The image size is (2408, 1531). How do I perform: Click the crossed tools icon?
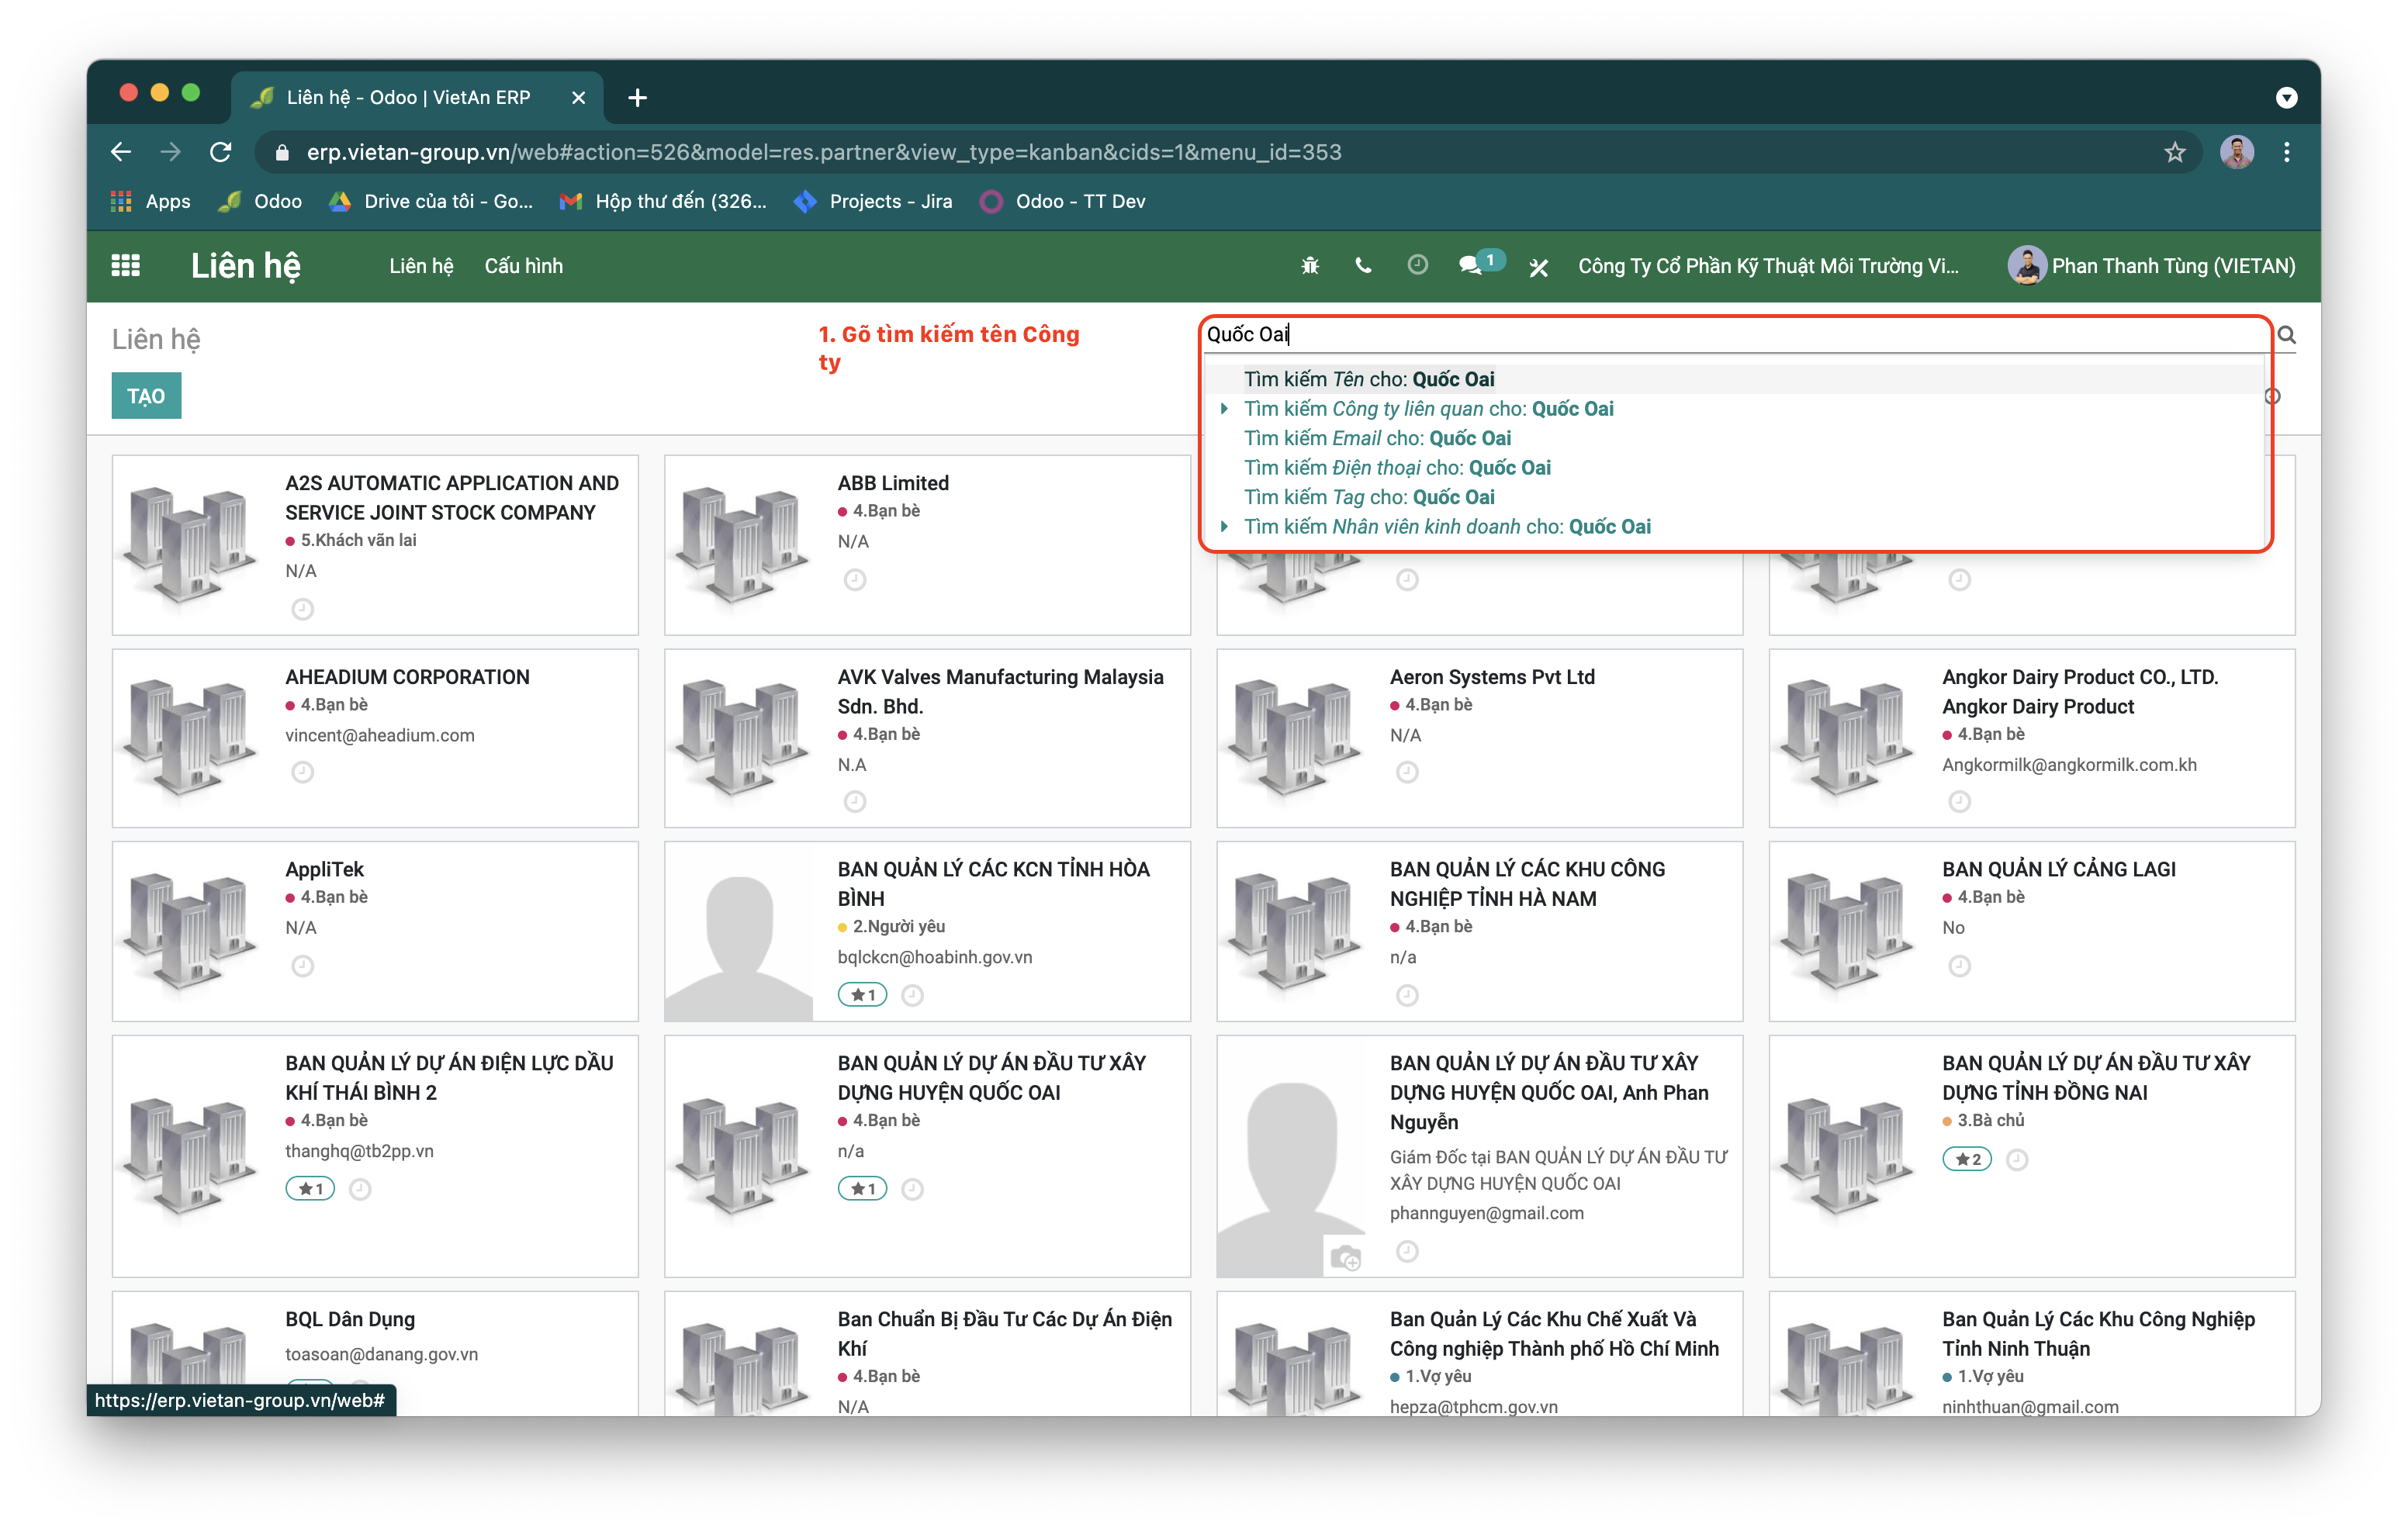1538,267
